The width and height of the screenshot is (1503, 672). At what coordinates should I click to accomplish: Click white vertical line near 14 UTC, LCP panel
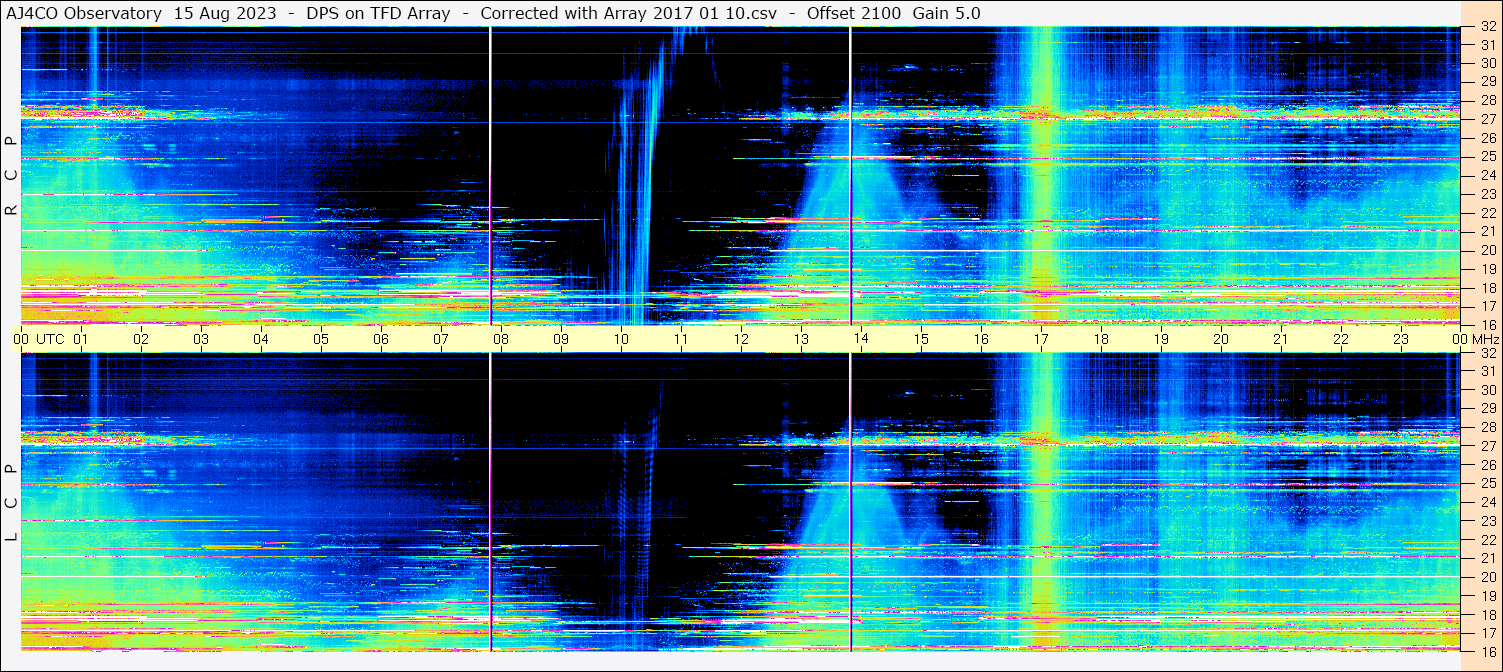[850, 502]
